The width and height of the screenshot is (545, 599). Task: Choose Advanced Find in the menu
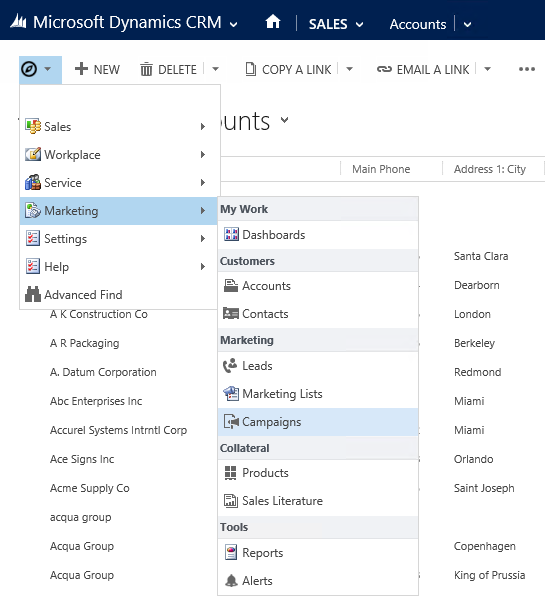pos(119,295)
